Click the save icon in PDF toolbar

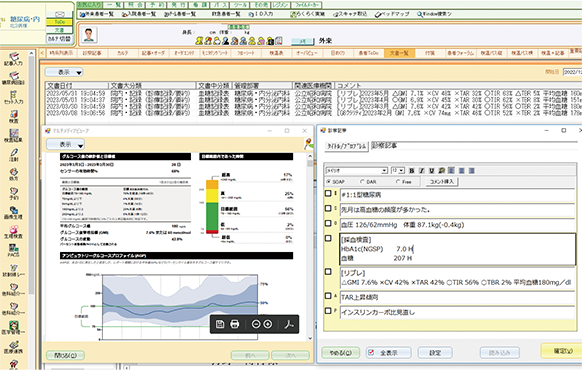coord(220,324)
